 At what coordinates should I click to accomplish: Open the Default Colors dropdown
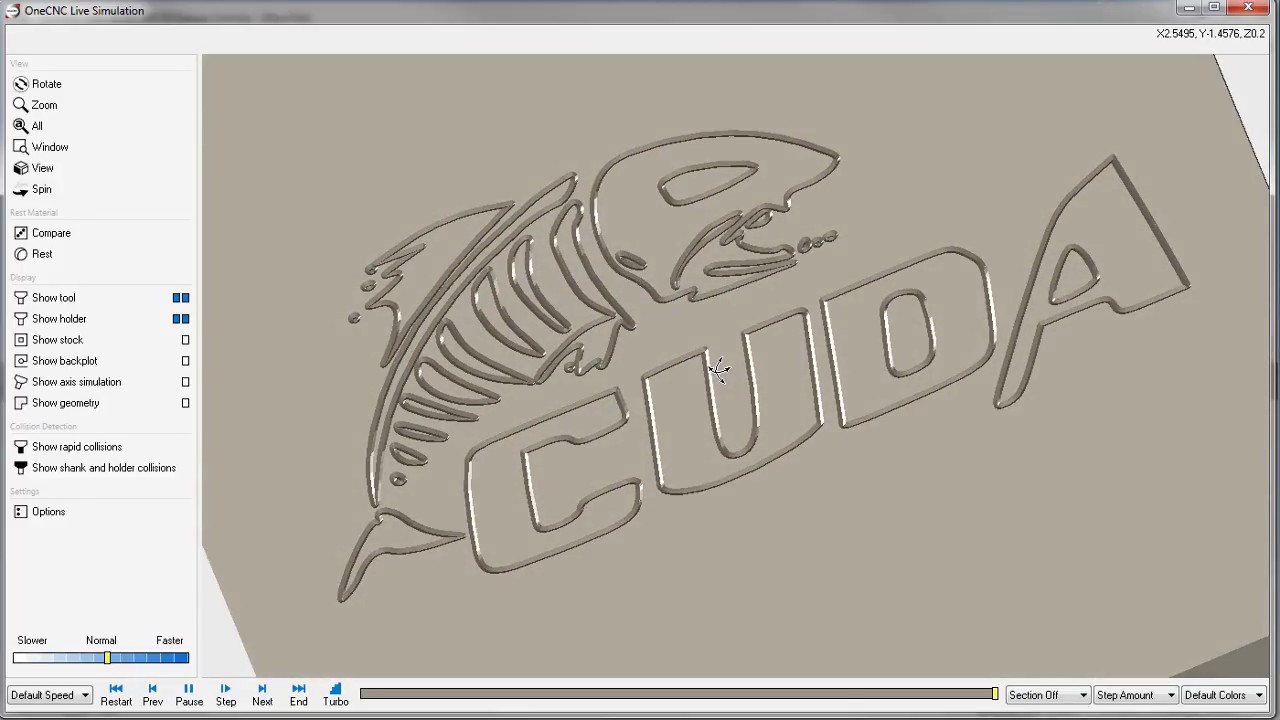tap(1223, 695)
